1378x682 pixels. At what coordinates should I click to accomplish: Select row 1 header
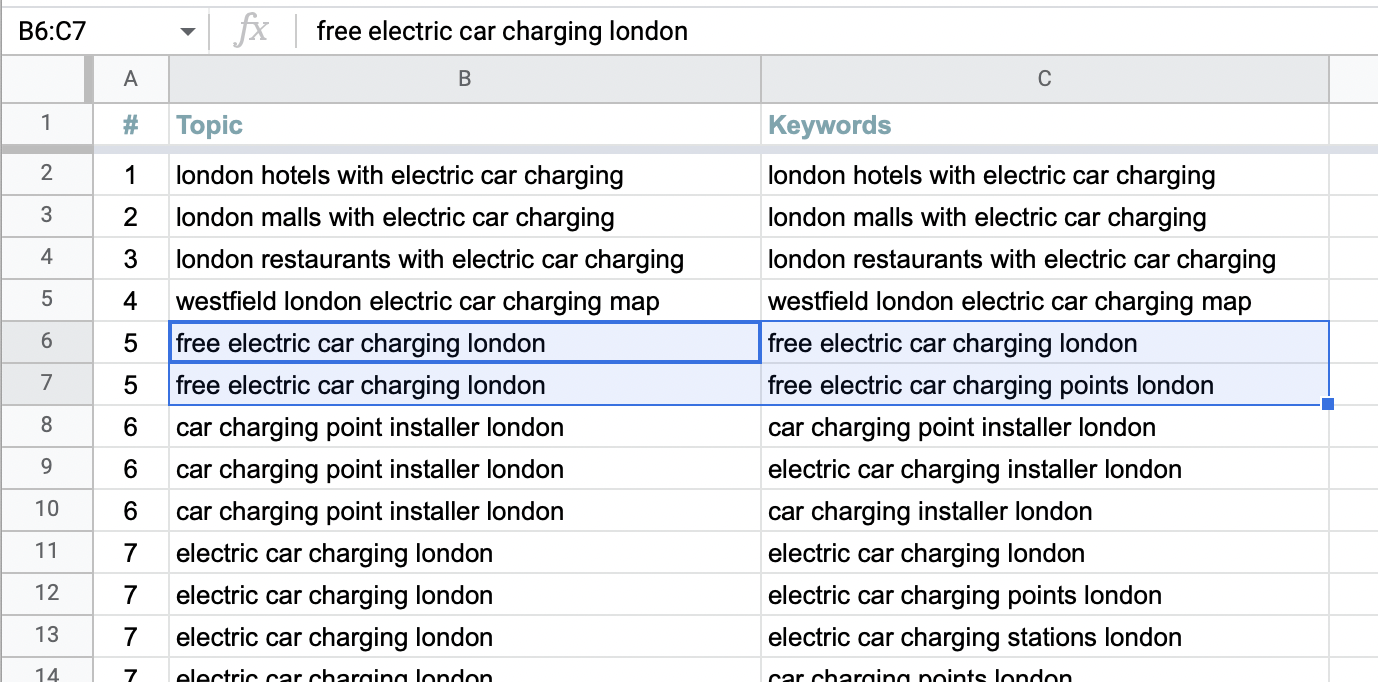47,124
